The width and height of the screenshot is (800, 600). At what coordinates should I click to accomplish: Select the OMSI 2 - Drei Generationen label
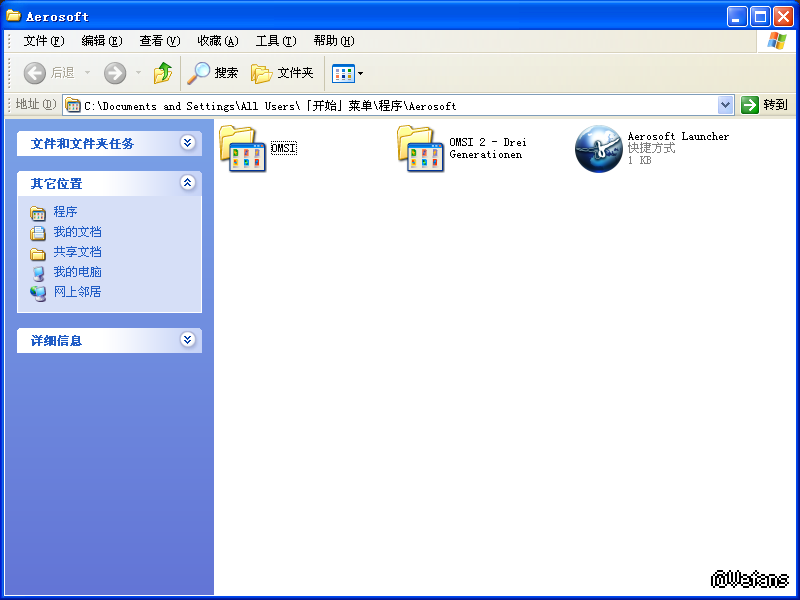point(488,148)
